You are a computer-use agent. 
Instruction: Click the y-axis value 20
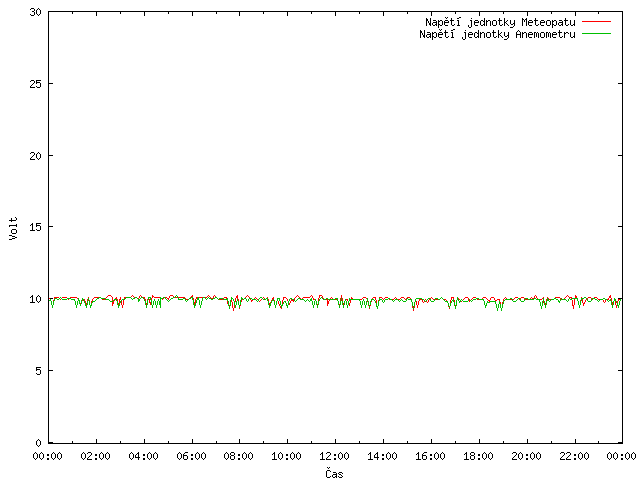(36, 156)
